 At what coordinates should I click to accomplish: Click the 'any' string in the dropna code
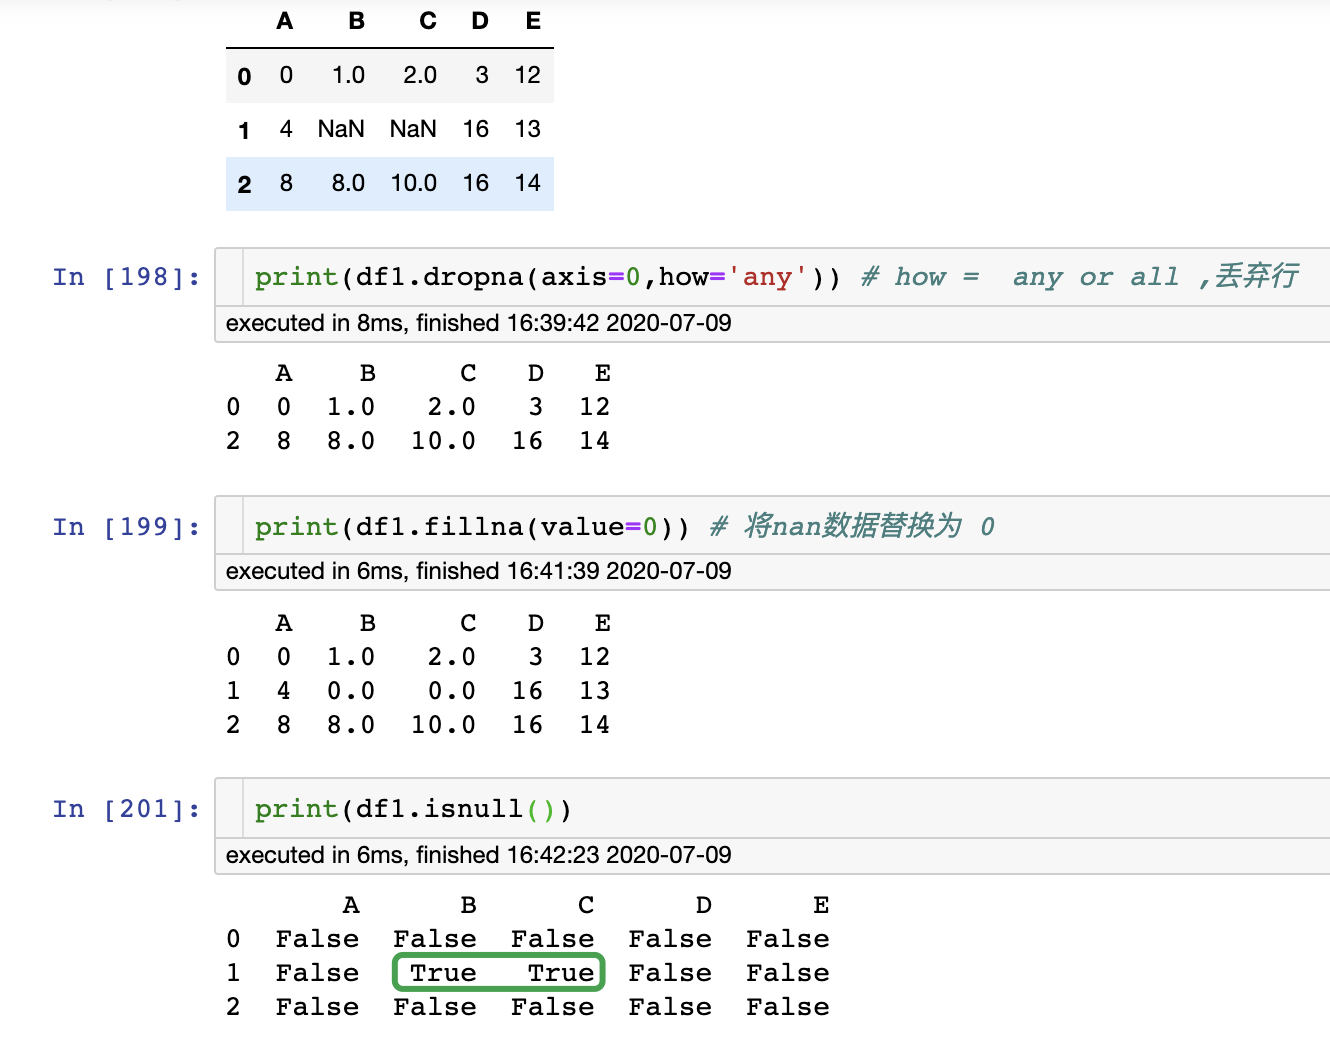(x=767, y=277)
